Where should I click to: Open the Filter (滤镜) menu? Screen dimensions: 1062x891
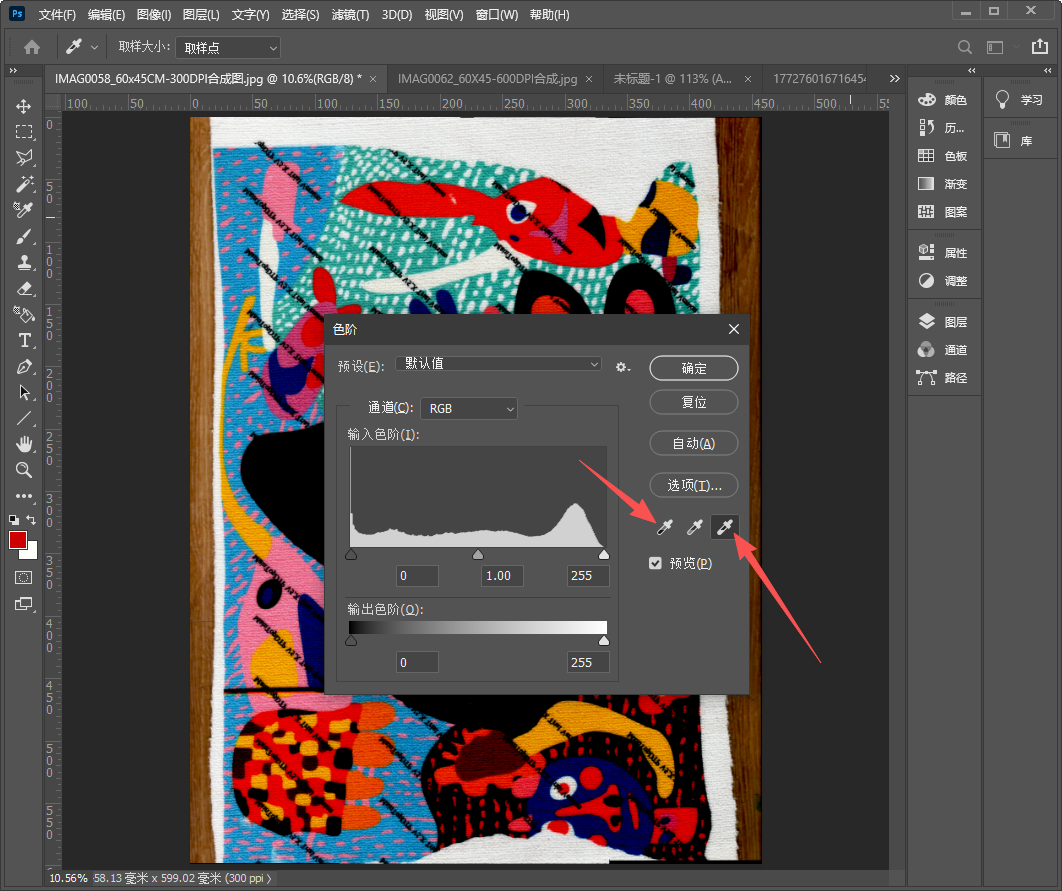pyautogui.click(x=349, y=15)
